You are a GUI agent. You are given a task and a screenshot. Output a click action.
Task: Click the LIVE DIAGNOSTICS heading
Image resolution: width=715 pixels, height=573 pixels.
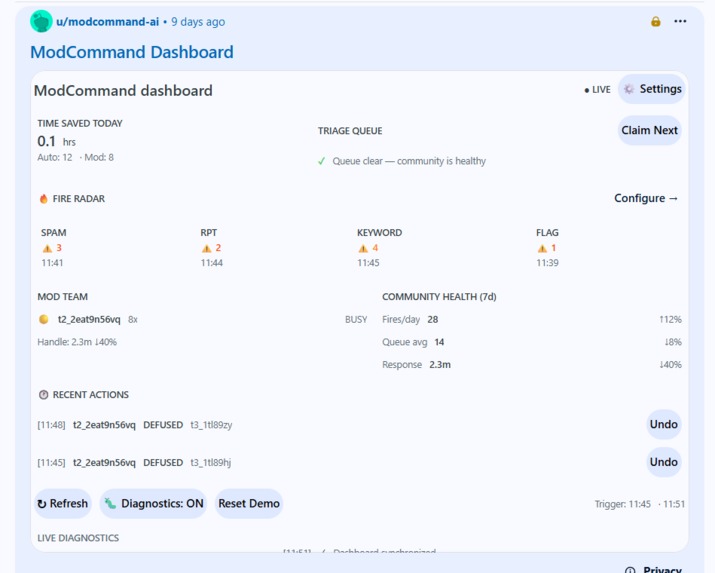[x=78, y=538]
